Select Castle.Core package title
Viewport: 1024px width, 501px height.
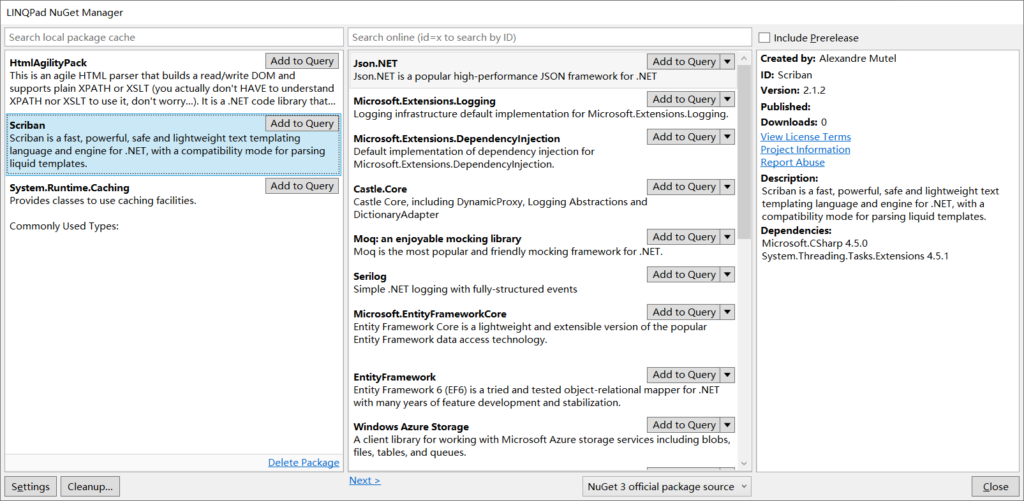point(380,189)
